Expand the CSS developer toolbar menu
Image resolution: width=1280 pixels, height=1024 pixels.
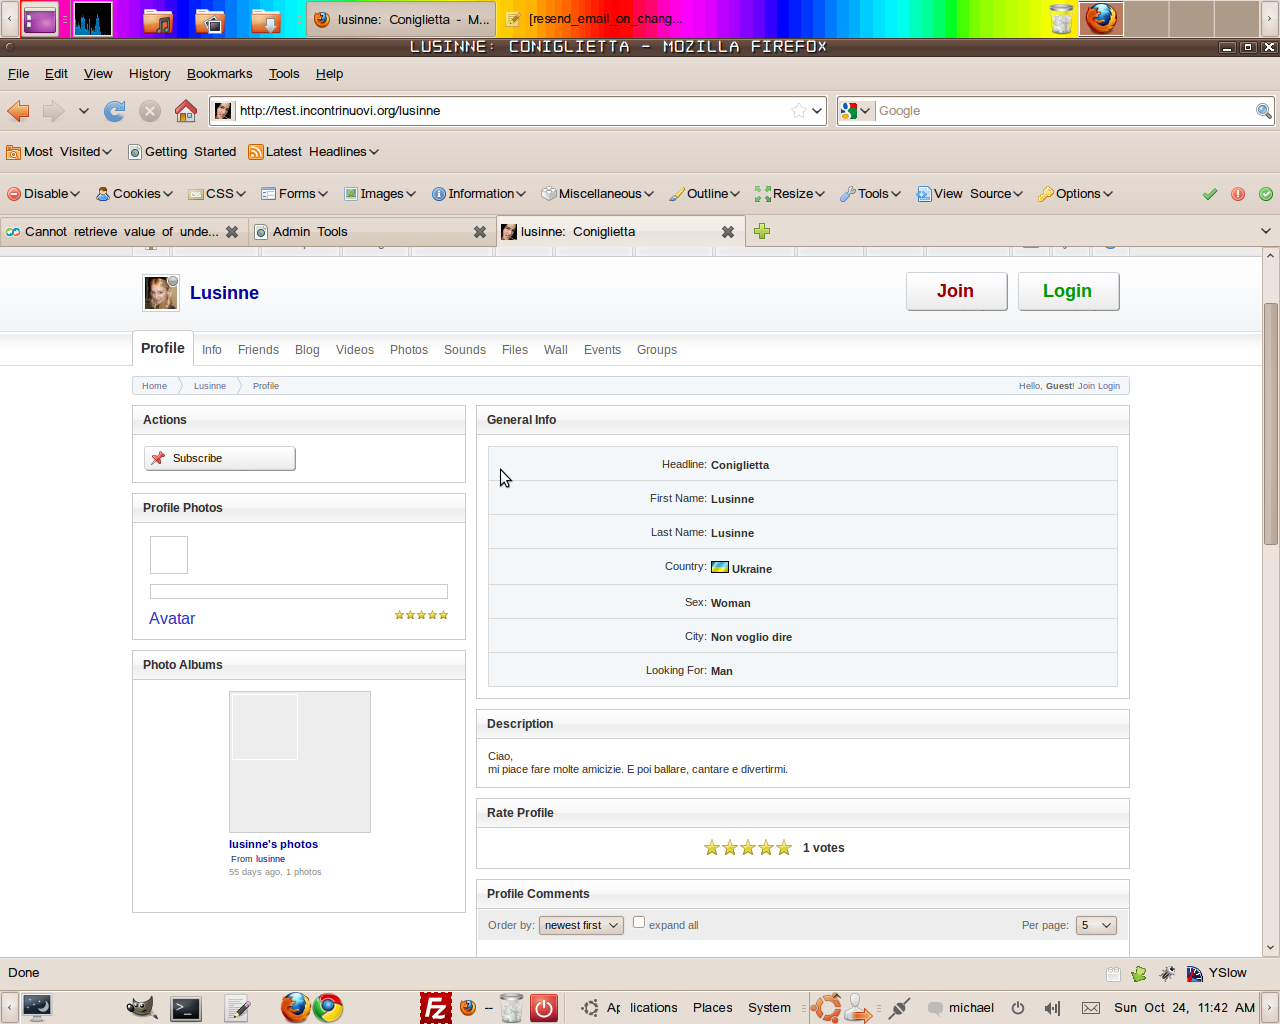pyautogui.click(x=217, y=194)
